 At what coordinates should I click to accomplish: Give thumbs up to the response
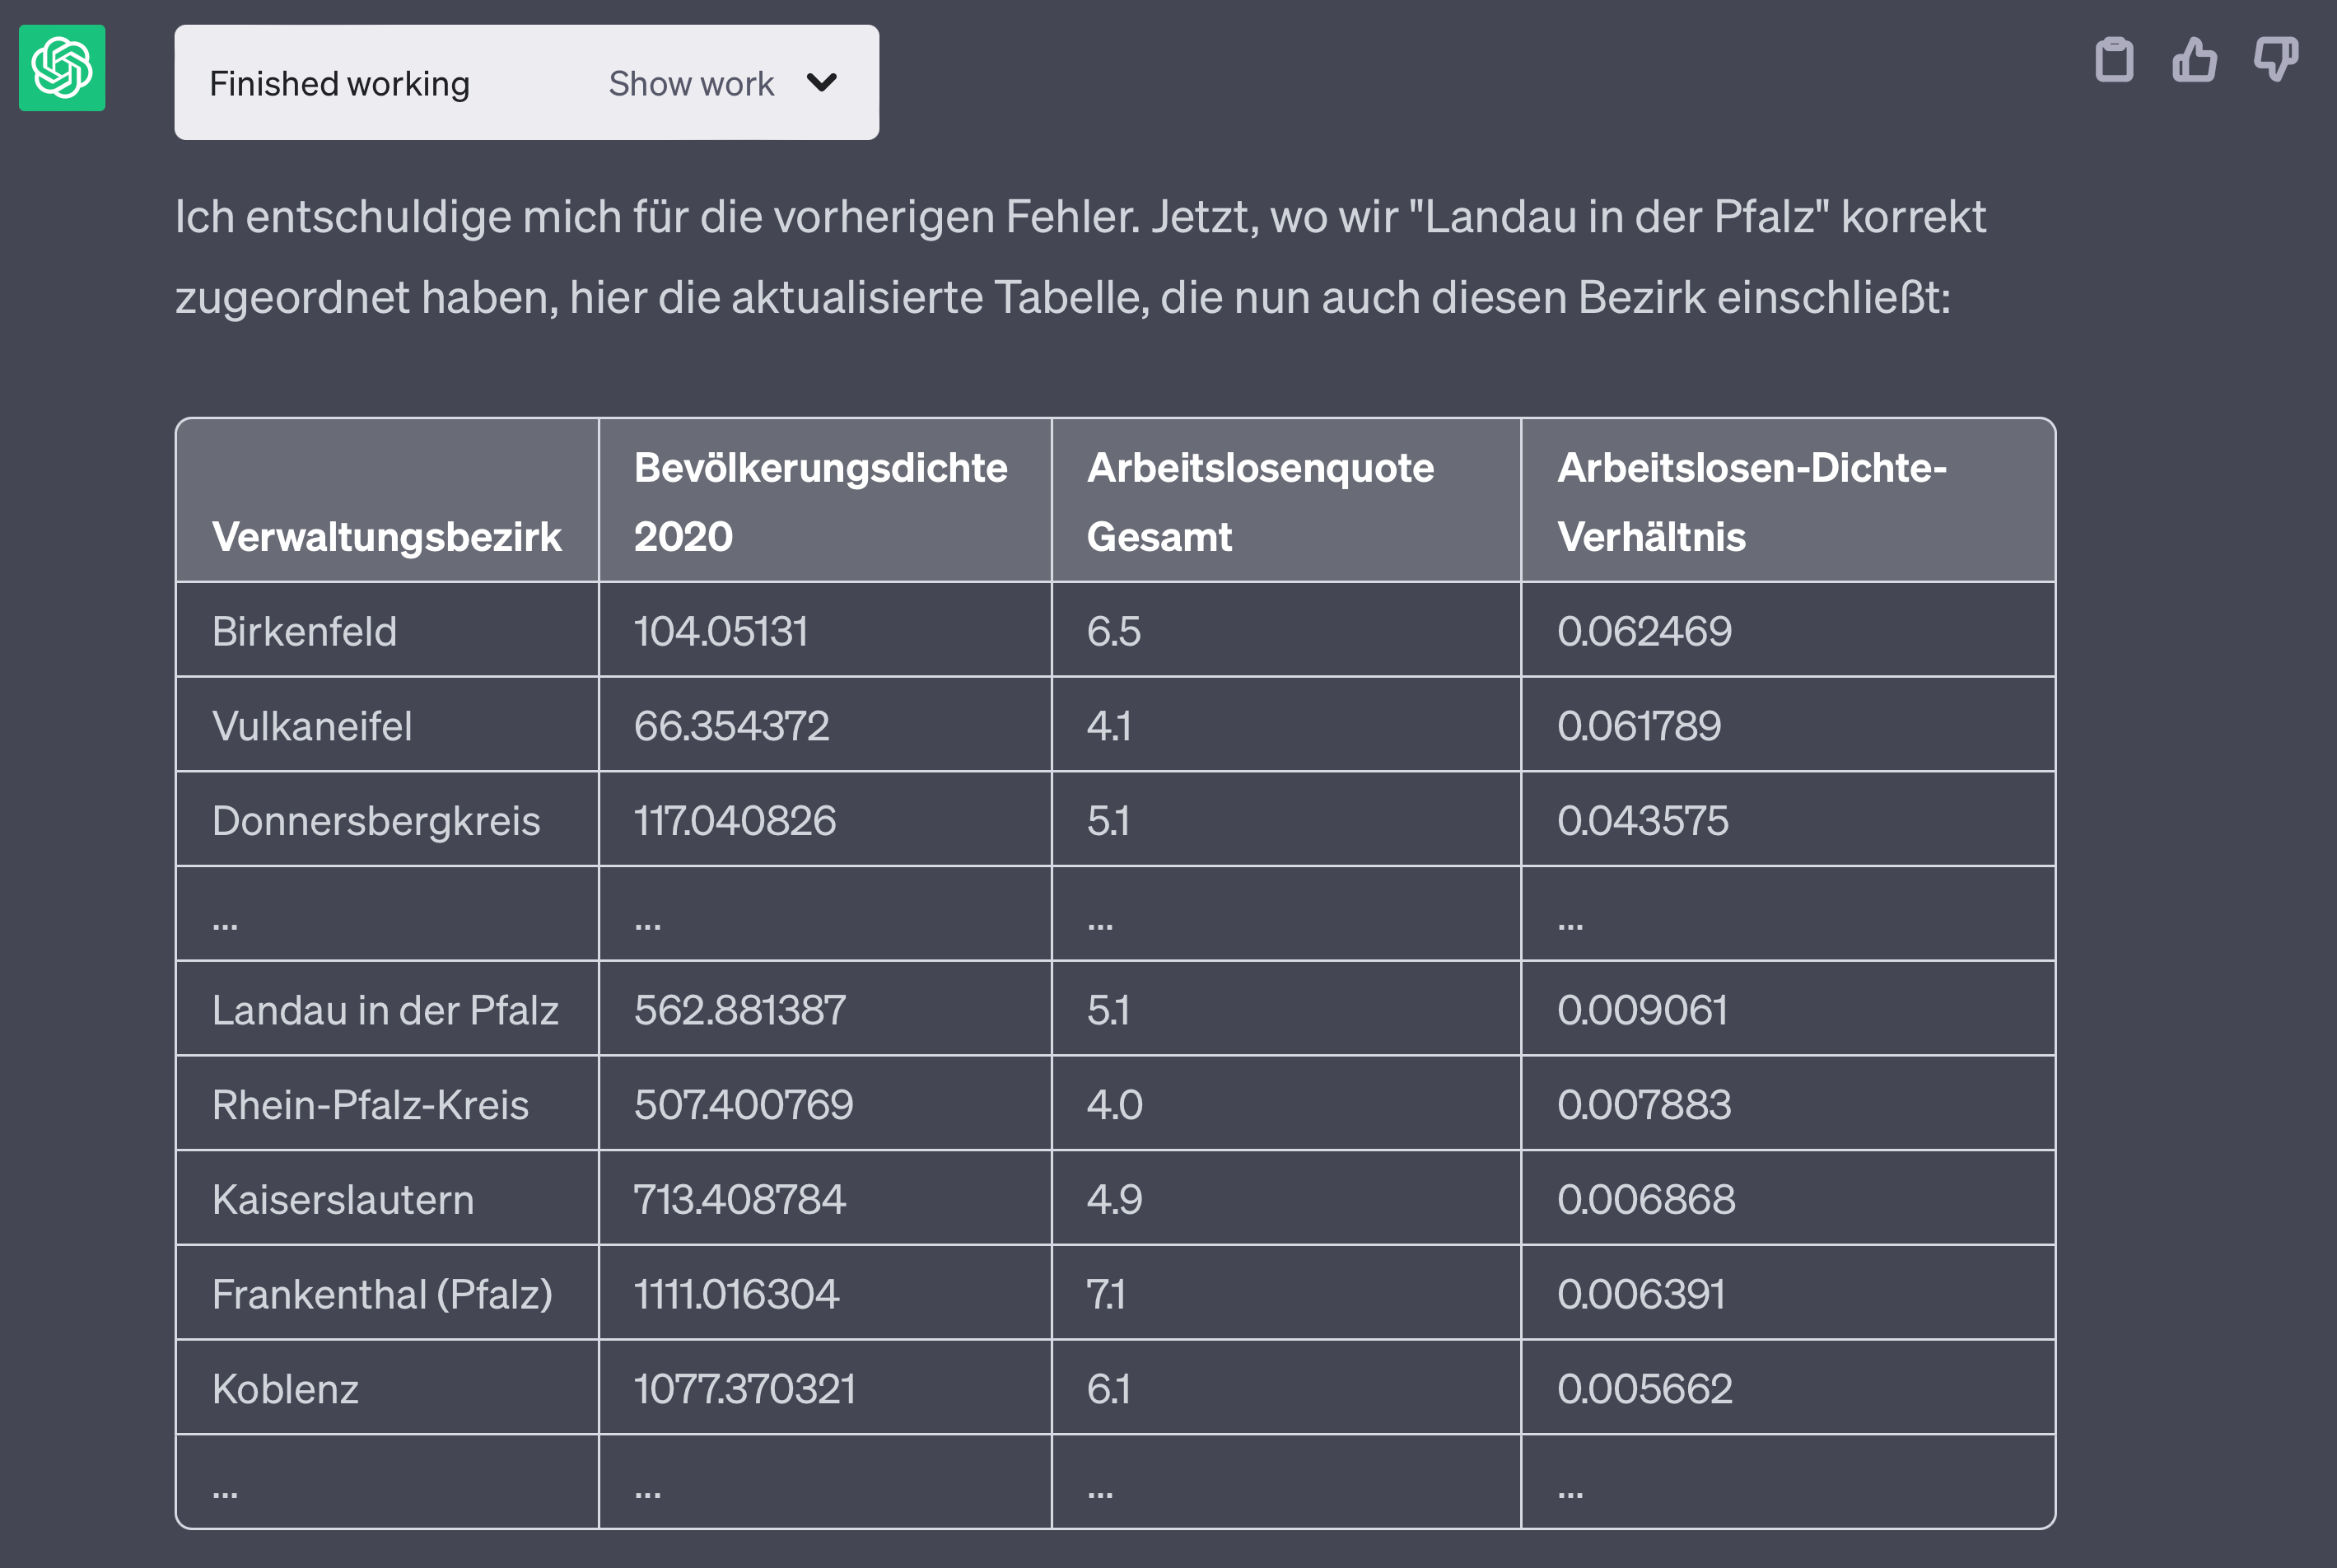[x=2194, y=60]
